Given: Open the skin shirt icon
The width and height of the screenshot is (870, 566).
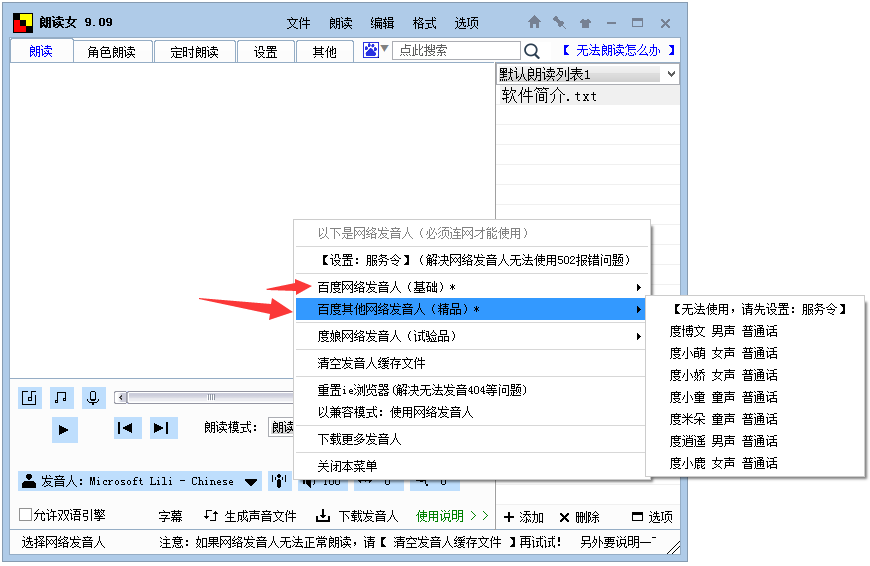Looking at the screenshot, I should click(585, 23).
